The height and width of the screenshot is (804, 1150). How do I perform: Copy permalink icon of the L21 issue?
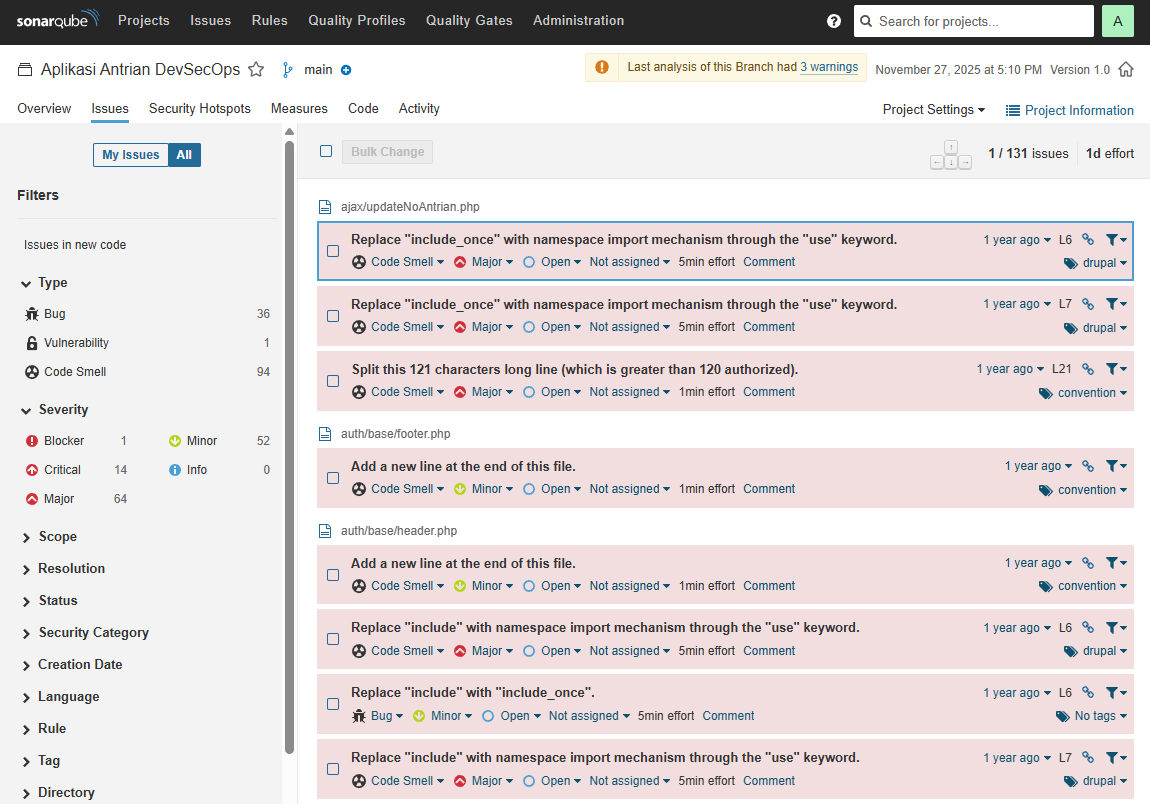point(1088,369)
